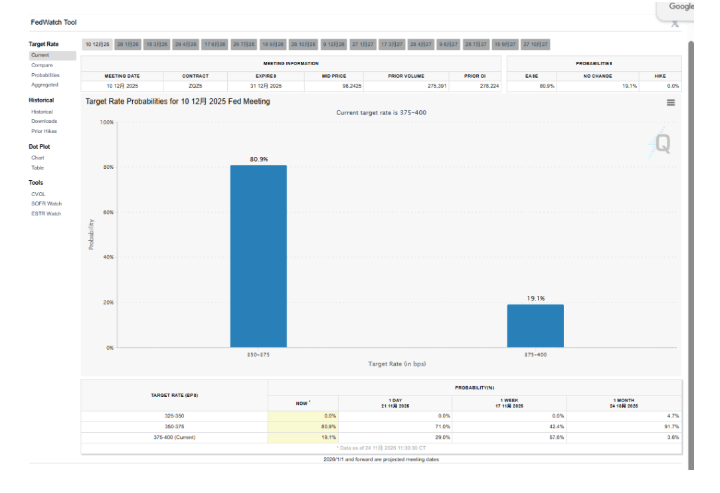Go to Aggregated view
The image size is (720, 493).
(45, 85)
